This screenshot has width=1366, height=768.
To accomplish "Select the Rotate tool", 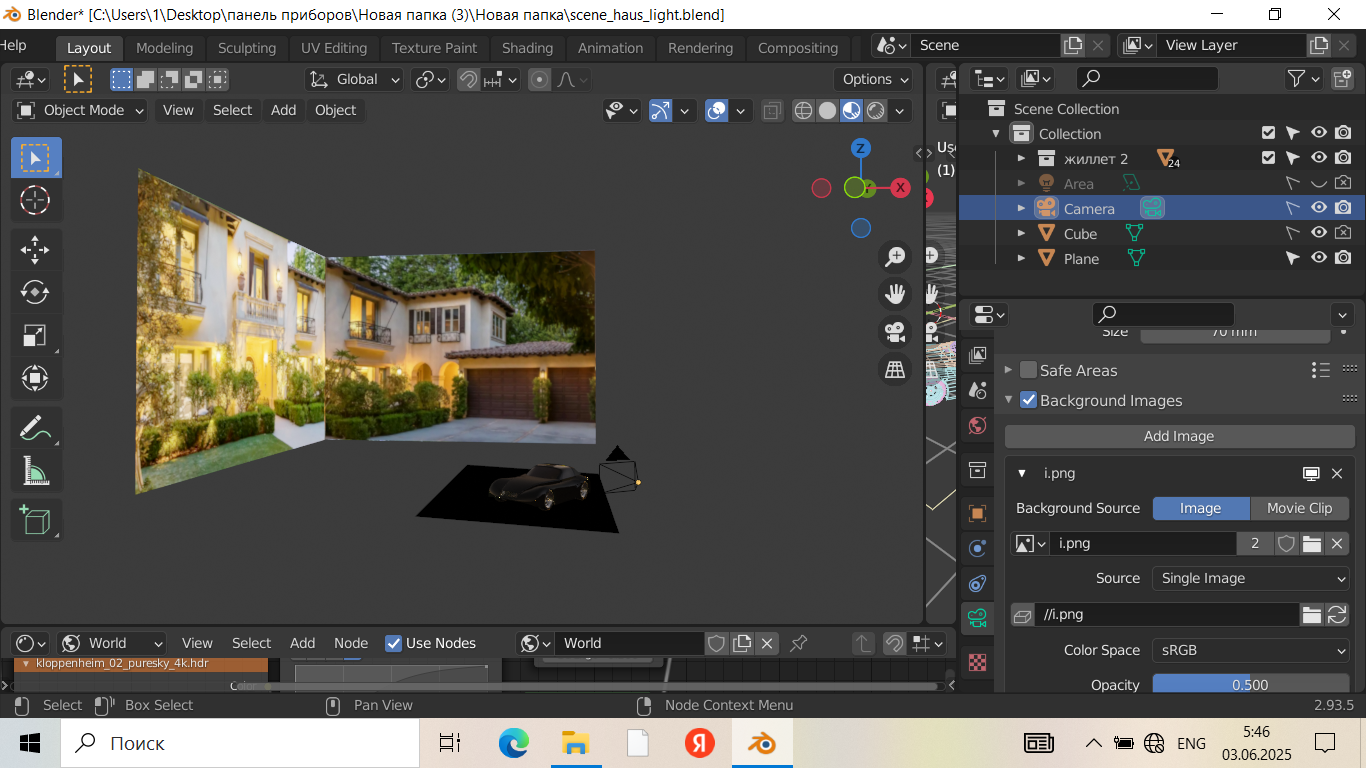I will point(35,292).
